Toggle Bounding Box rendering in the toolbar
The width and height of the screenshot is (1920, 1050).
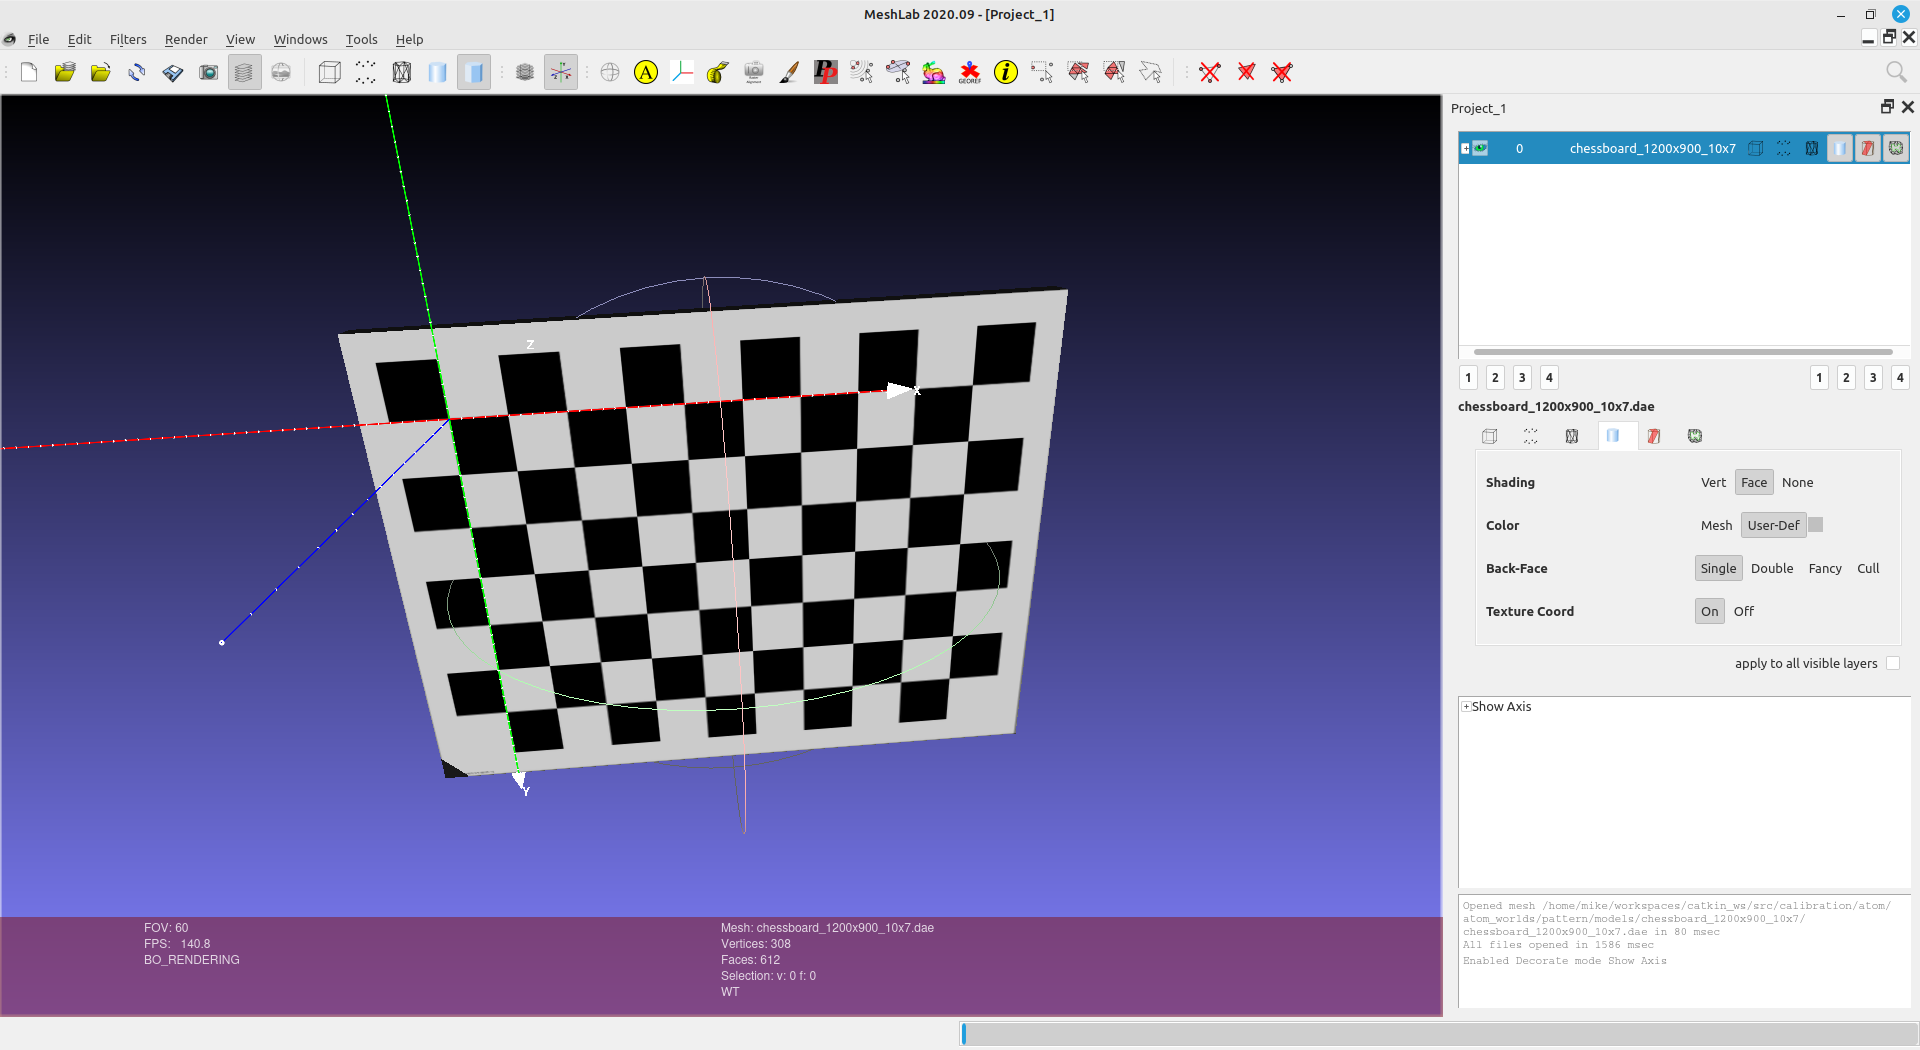(x=329, y=72)
